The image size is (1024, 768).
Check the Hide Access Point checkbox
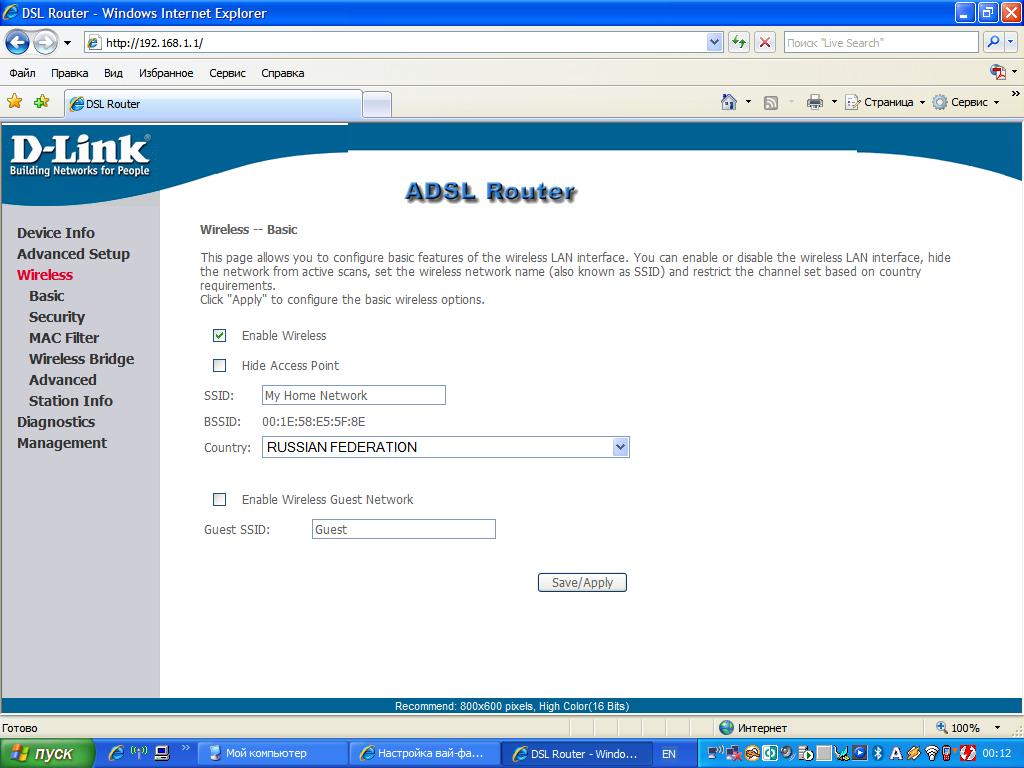coord(219,366)
